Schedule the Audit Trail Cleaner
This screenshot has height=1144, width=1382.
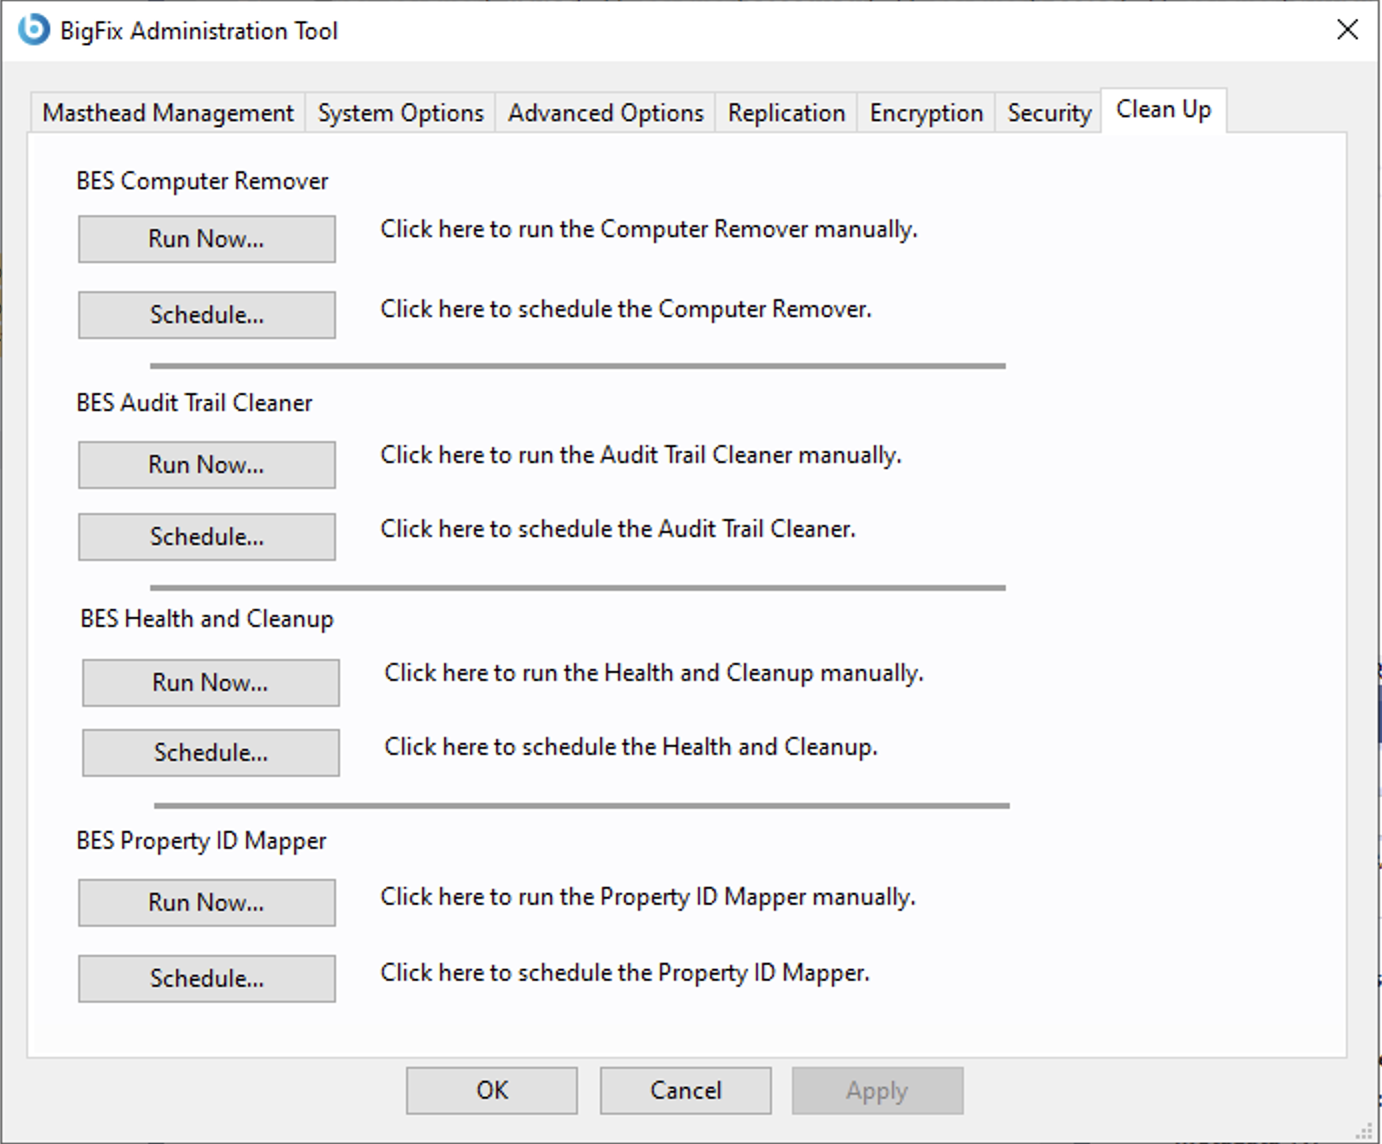pyautogui.click(x=207, y=537)
